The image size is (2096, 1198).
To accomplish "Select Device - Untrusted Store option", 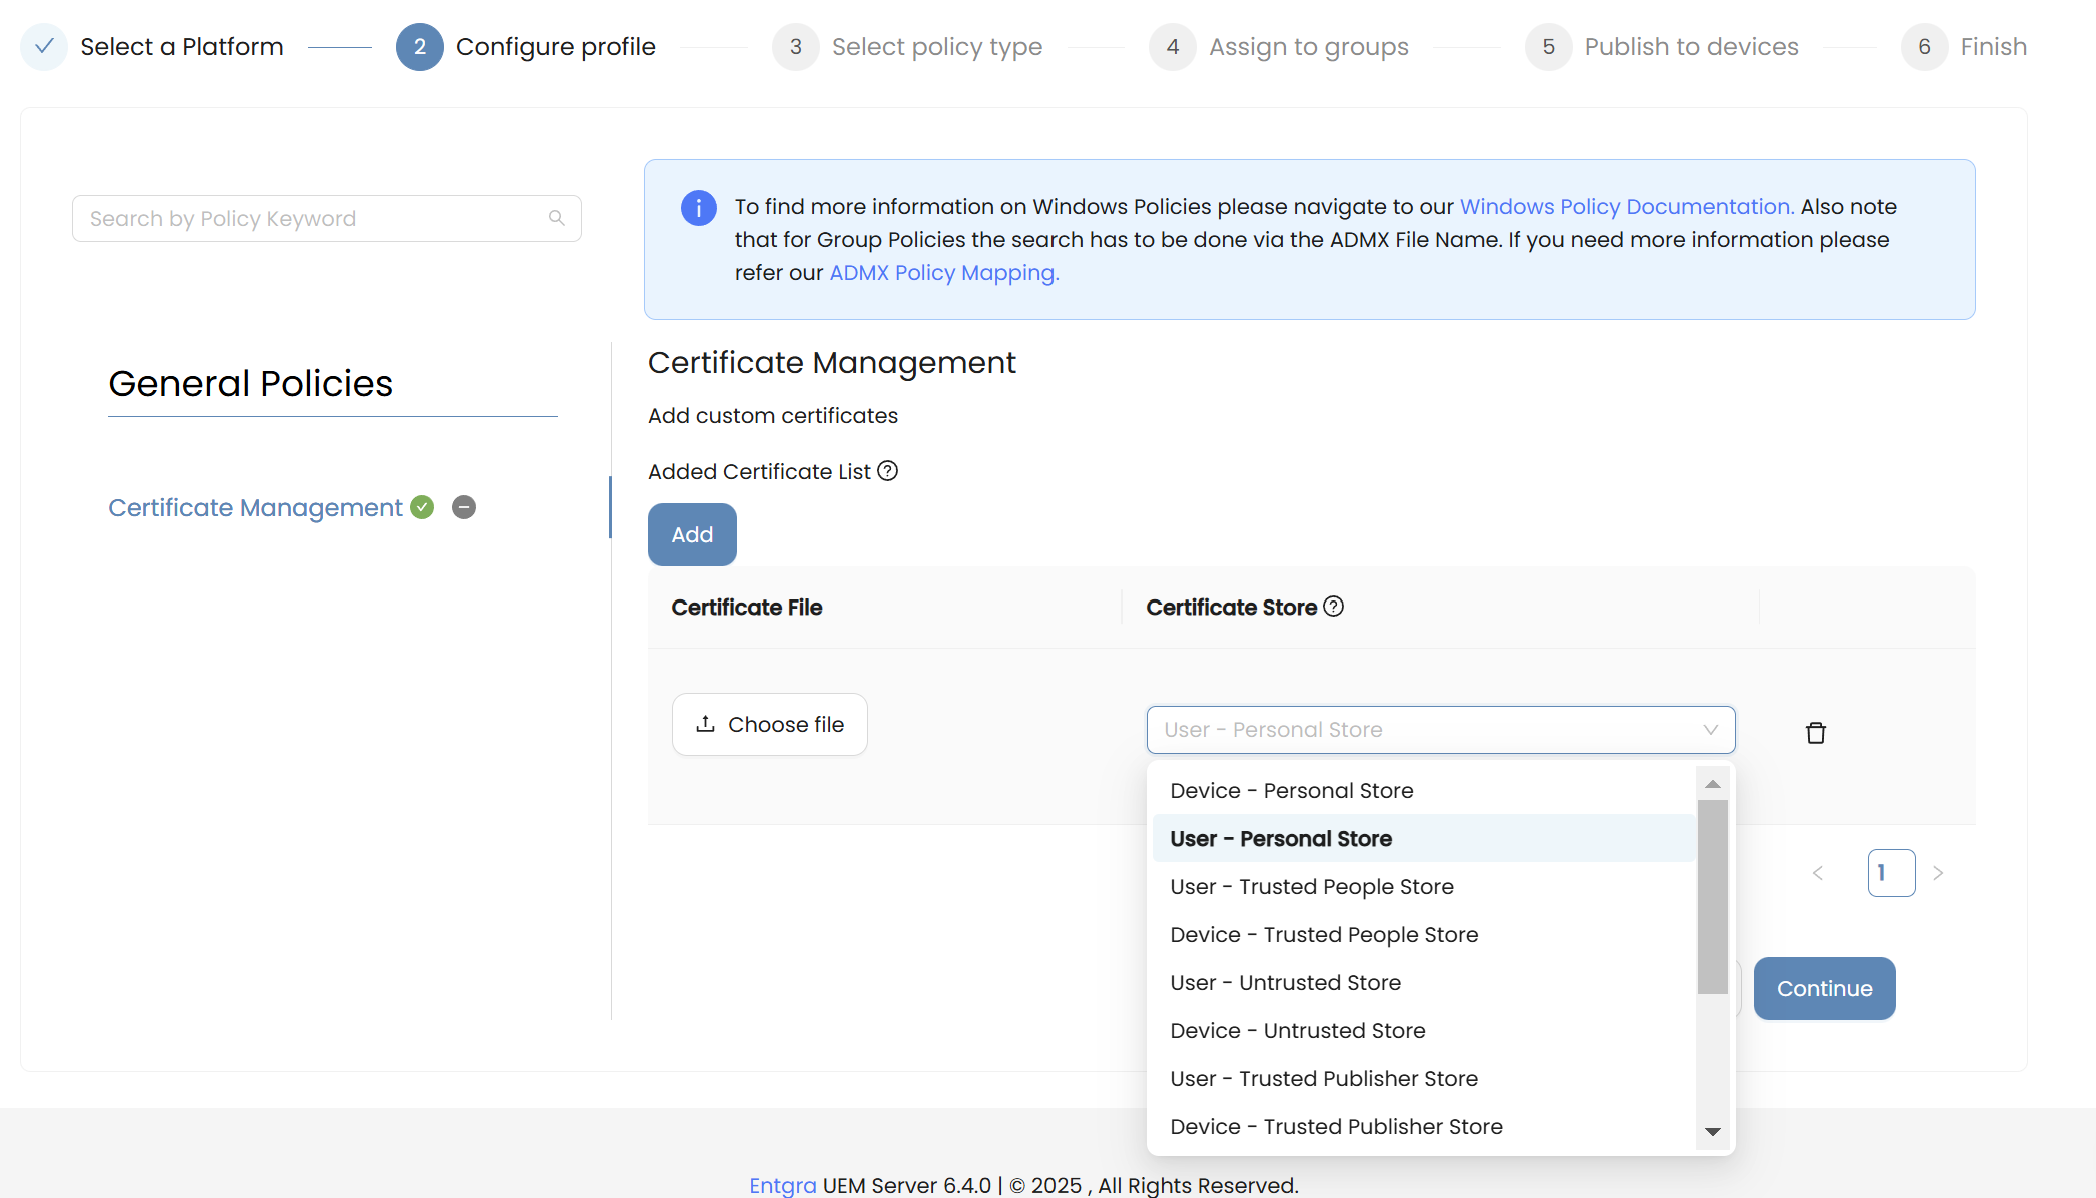I will point(1423,1030).
